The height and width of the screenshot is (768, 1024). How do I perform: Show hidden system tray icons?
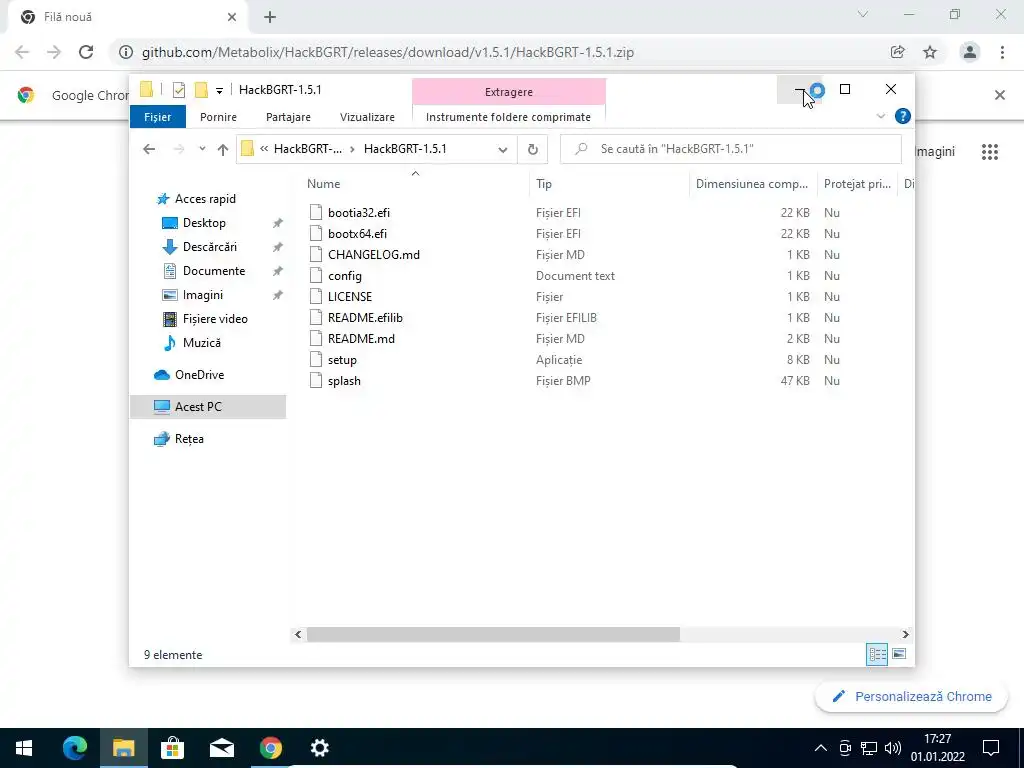point(820,748)
